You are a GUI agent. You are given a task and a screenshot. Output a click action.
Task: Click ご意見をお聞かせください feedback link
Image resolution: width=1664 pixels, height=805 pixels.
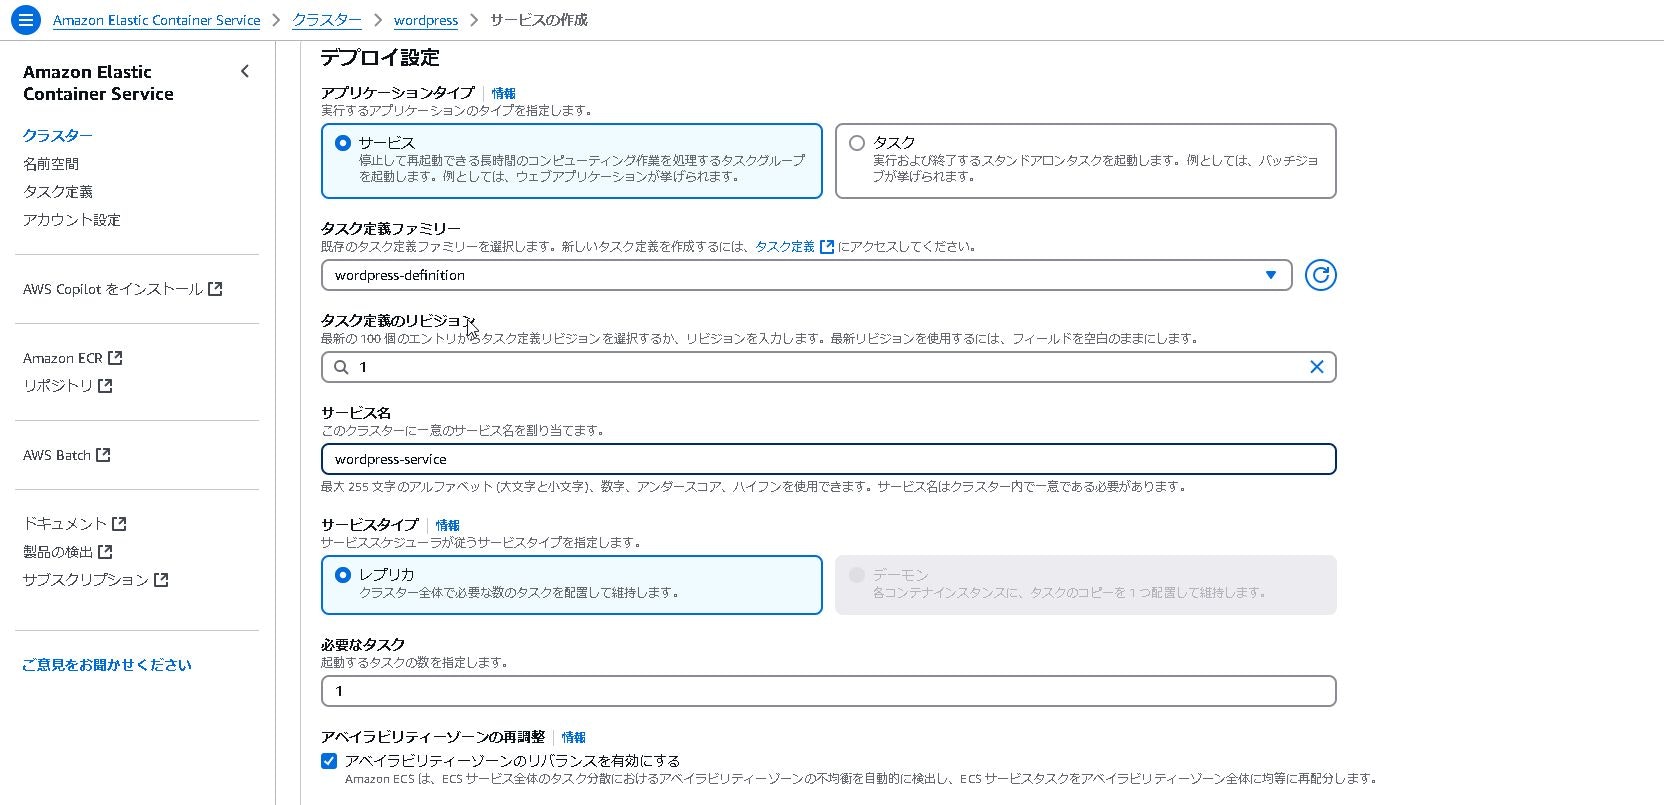(107, 665)
